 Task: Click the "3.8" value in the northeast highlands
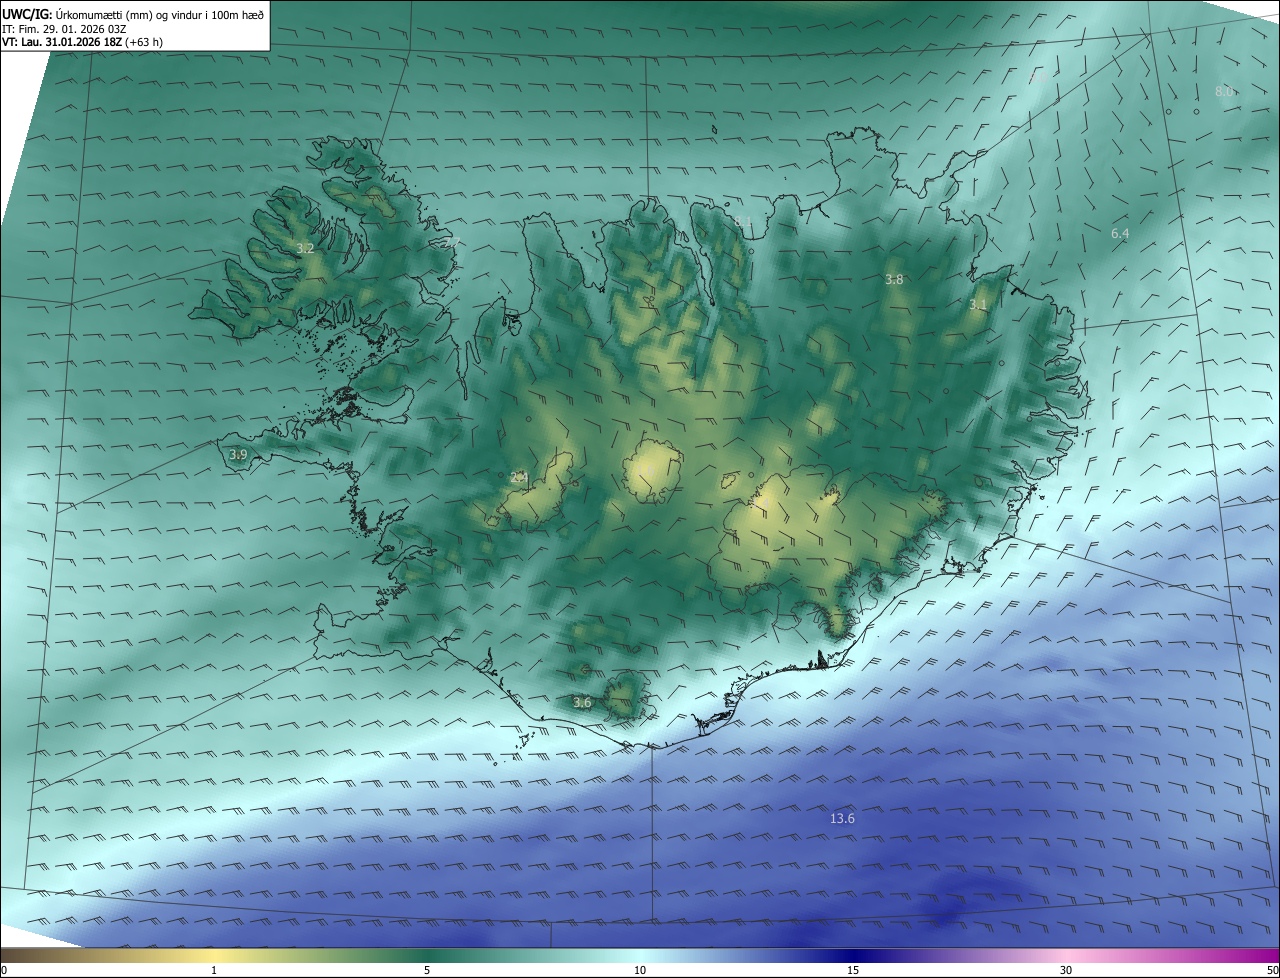tap(894, 280)
